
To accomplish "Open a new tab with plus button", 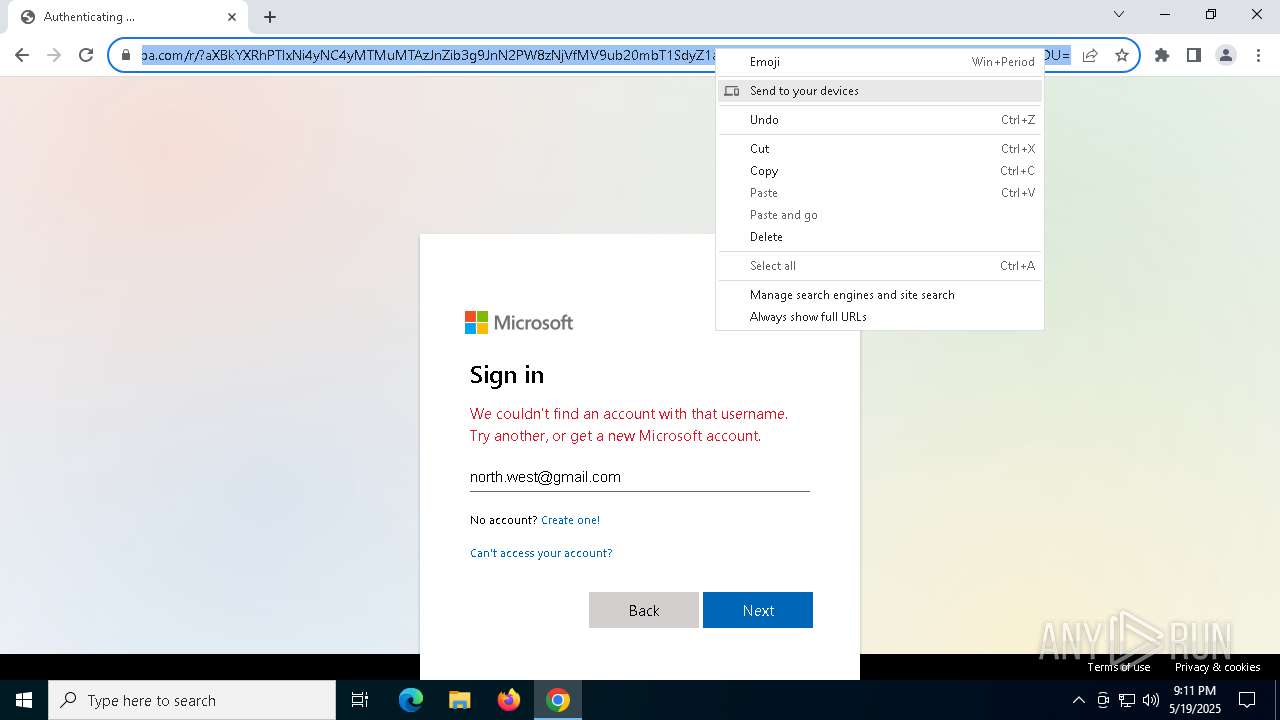I will pos(270,17).
